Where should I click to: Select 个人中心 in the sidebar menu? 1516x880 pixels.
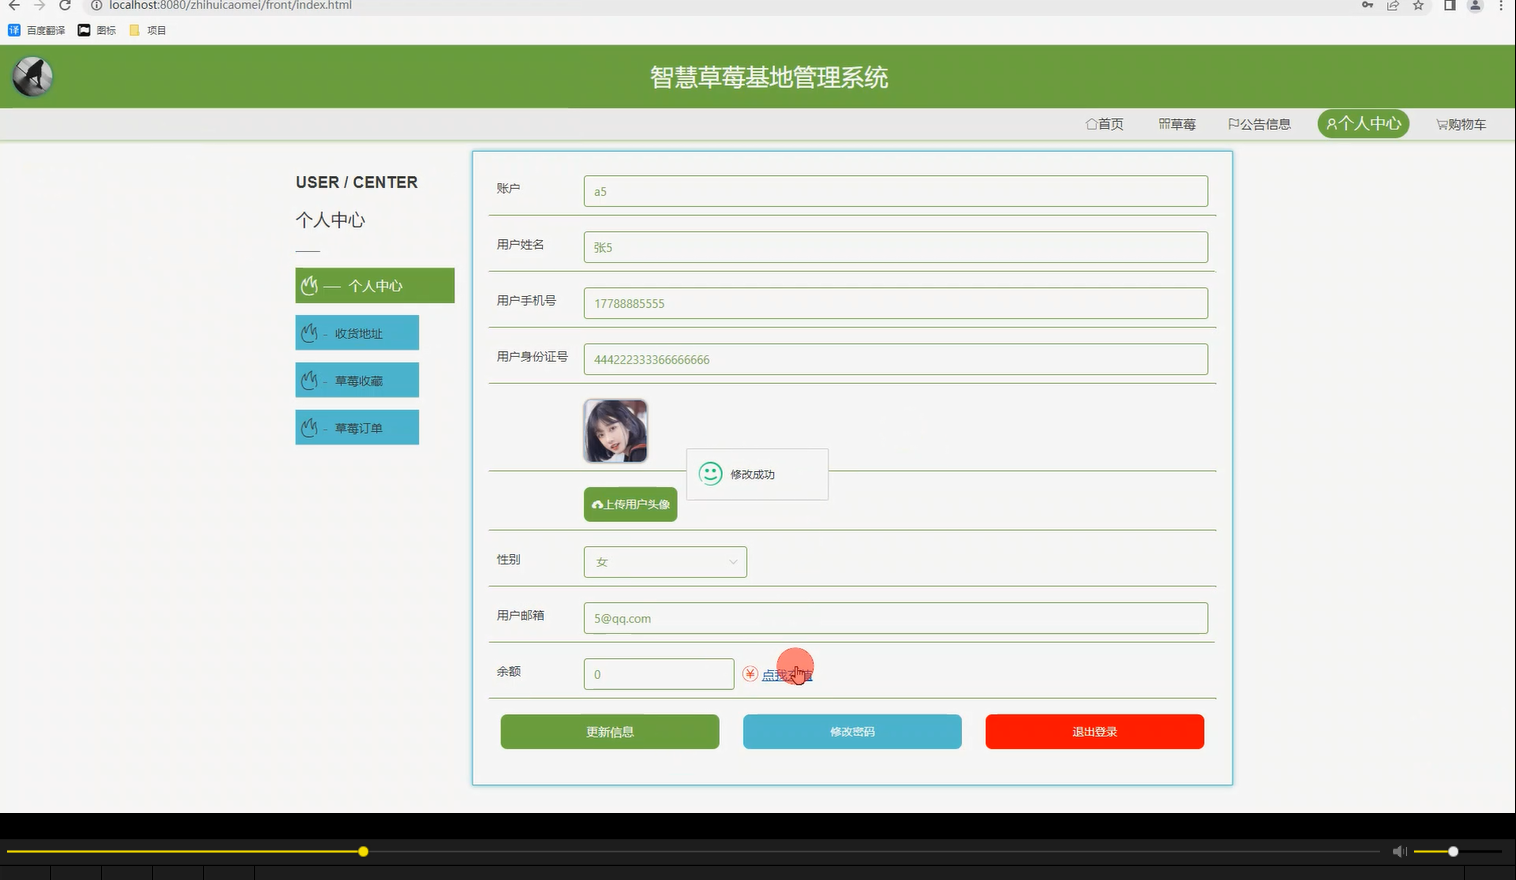374,285
